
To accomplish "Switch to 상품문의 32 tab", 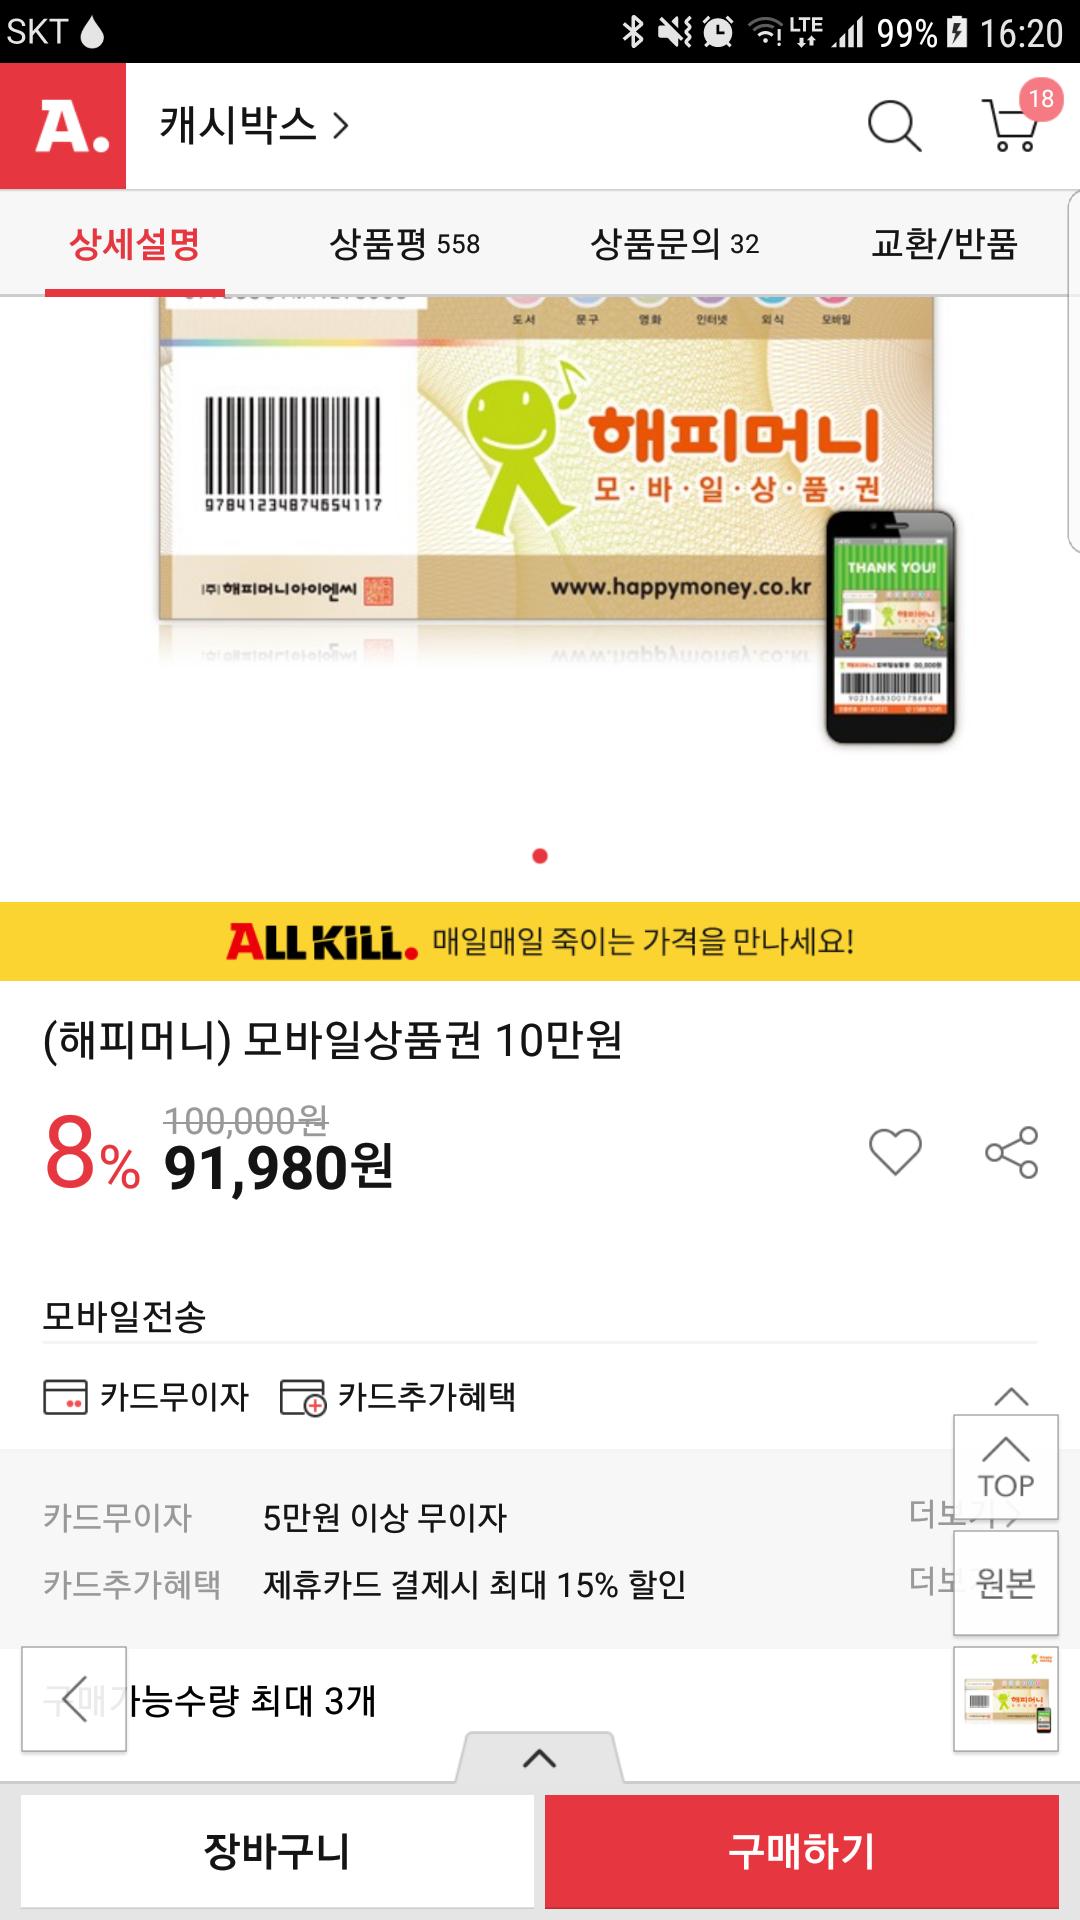I will tap(675, 244).
